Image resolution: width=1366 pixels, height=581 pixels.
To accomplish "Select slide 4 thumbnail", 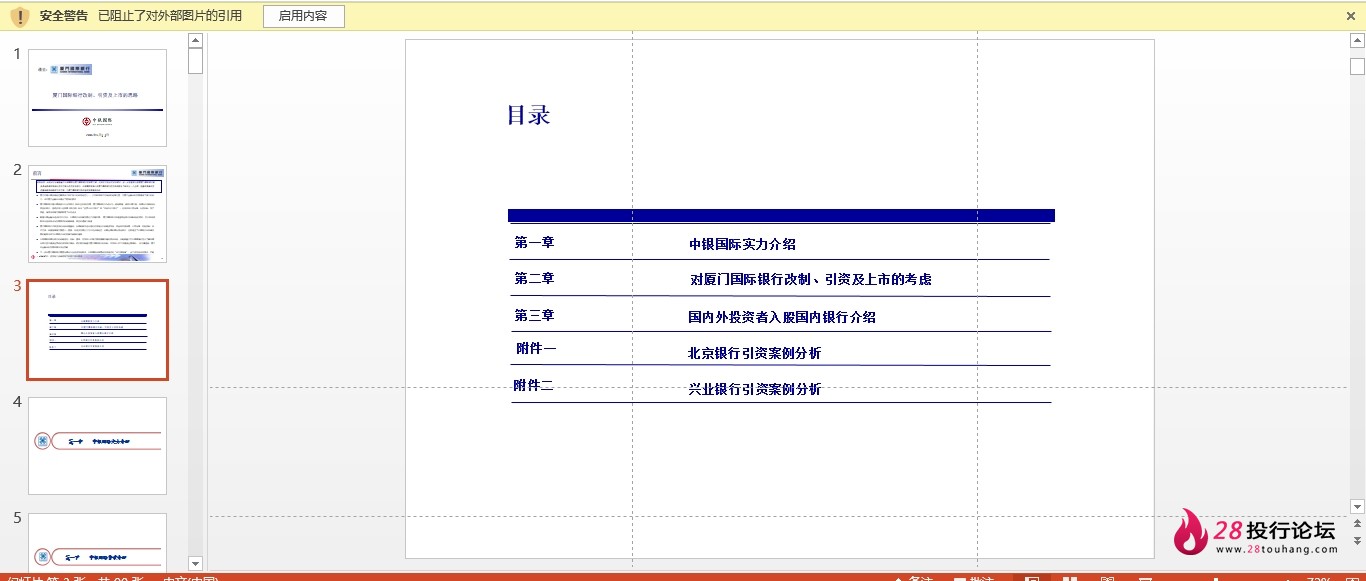I will (x=97, y=446).
